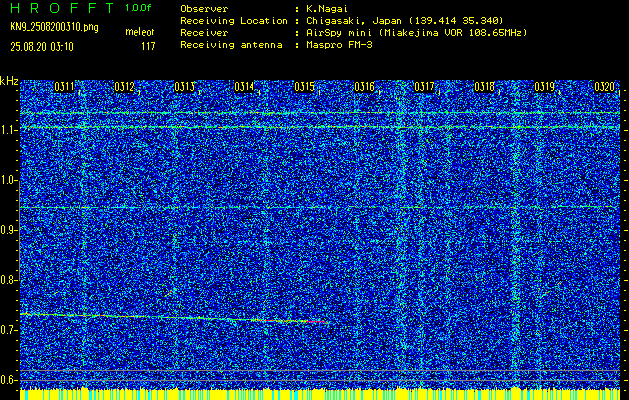Image resolution: width=629 pixels, height=400 pixels.
Task: Click the 0318 time marker
Action: (484, 87)
